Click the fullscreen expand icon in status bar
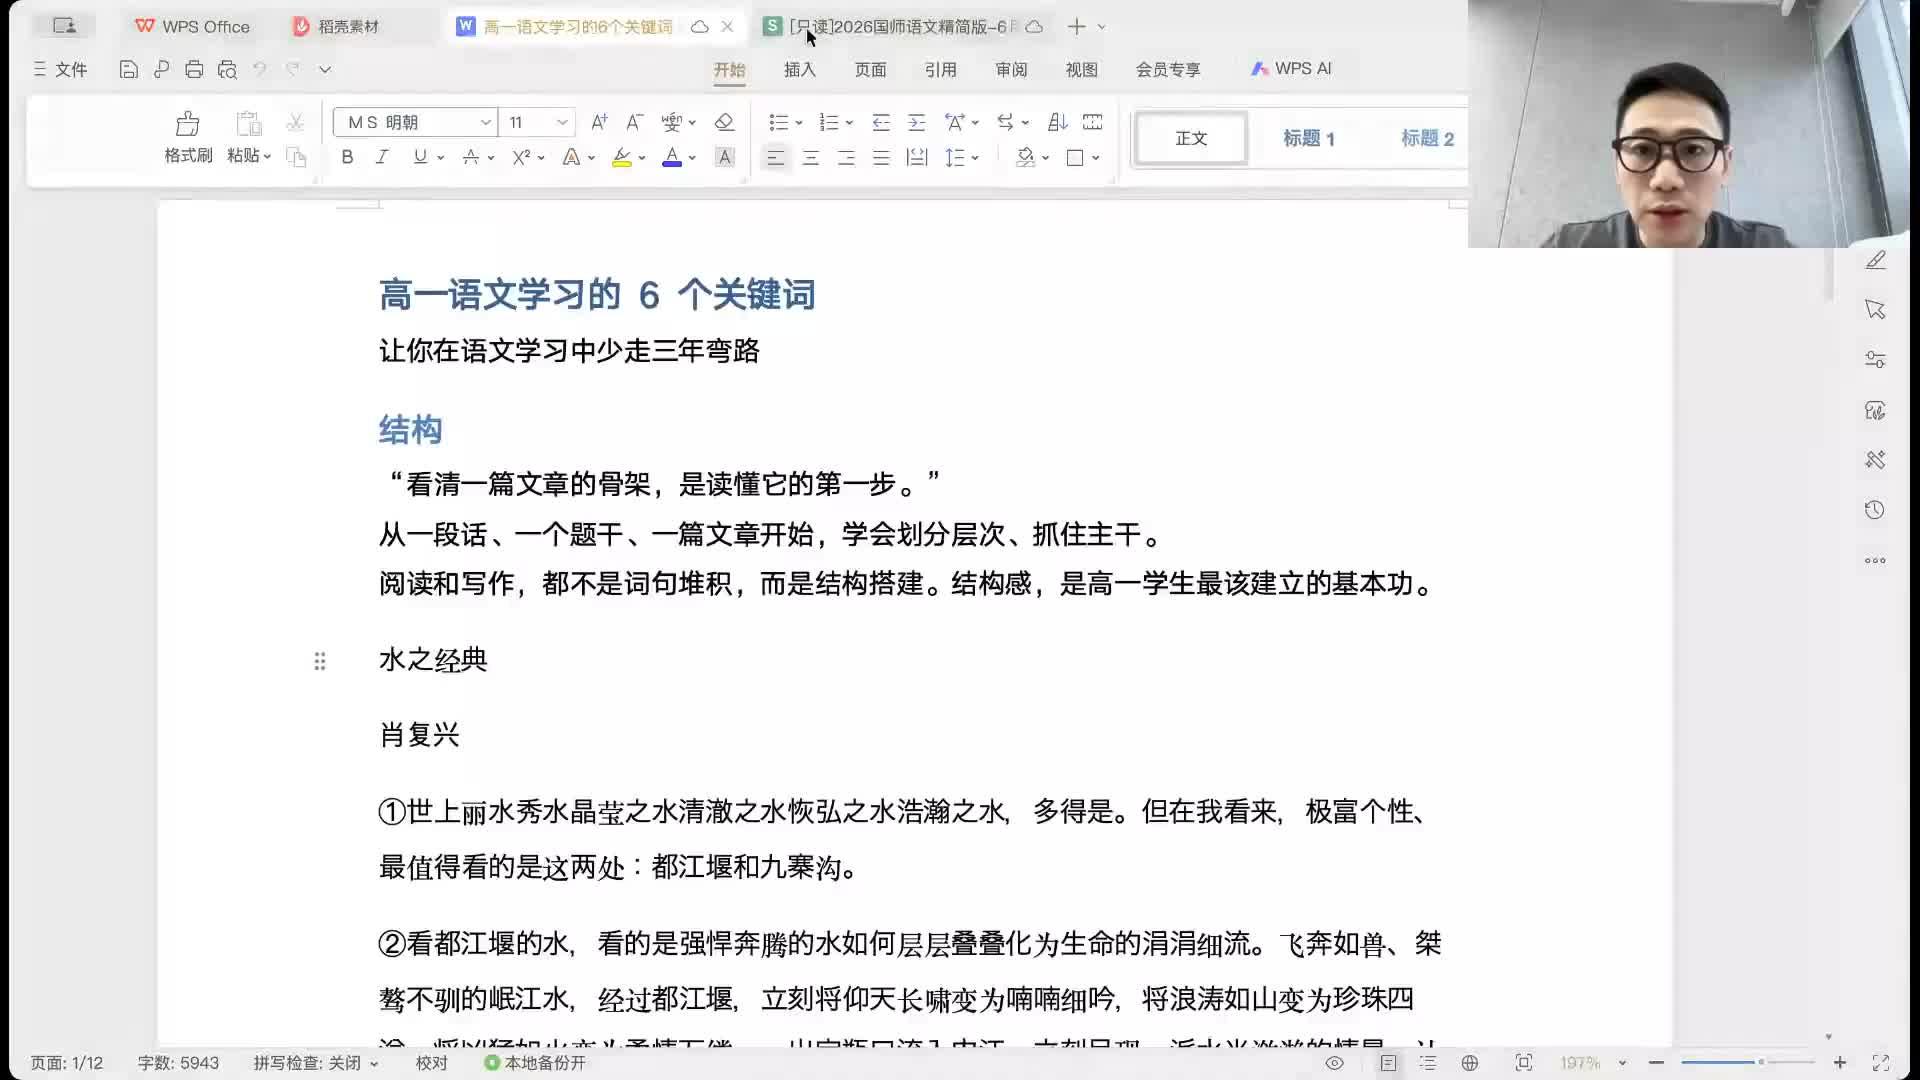This screenshot has width=1920, height=1080. [1880, 1063]
